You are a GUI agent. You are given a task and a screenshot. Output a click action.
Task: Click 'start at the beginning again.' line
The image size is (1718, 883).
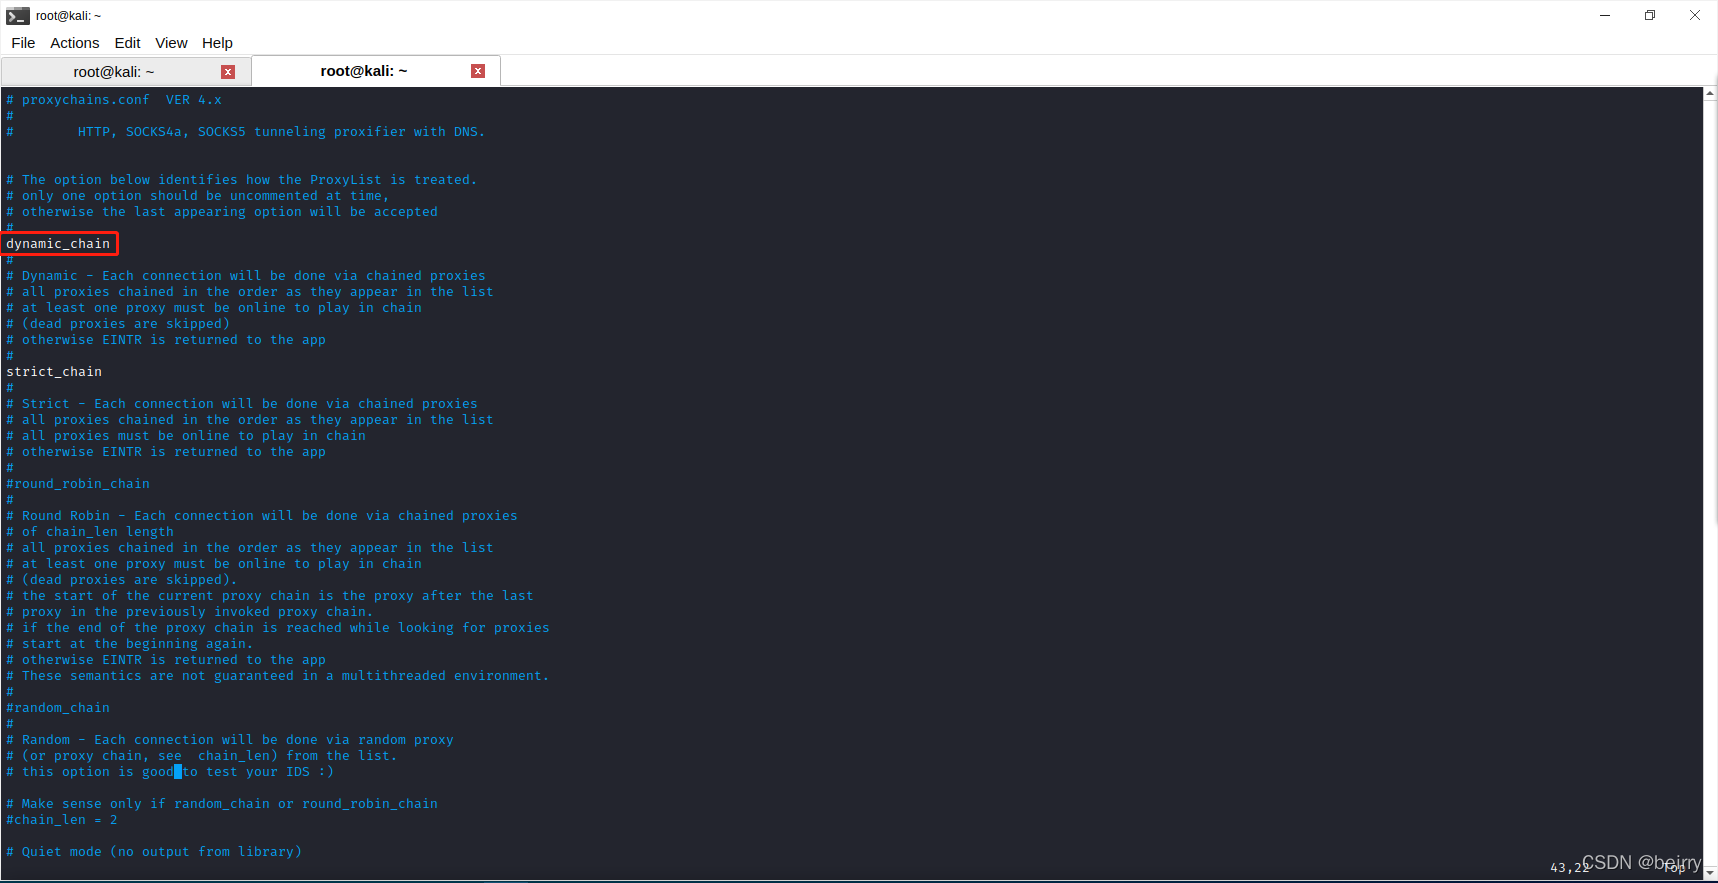(130, 644)
